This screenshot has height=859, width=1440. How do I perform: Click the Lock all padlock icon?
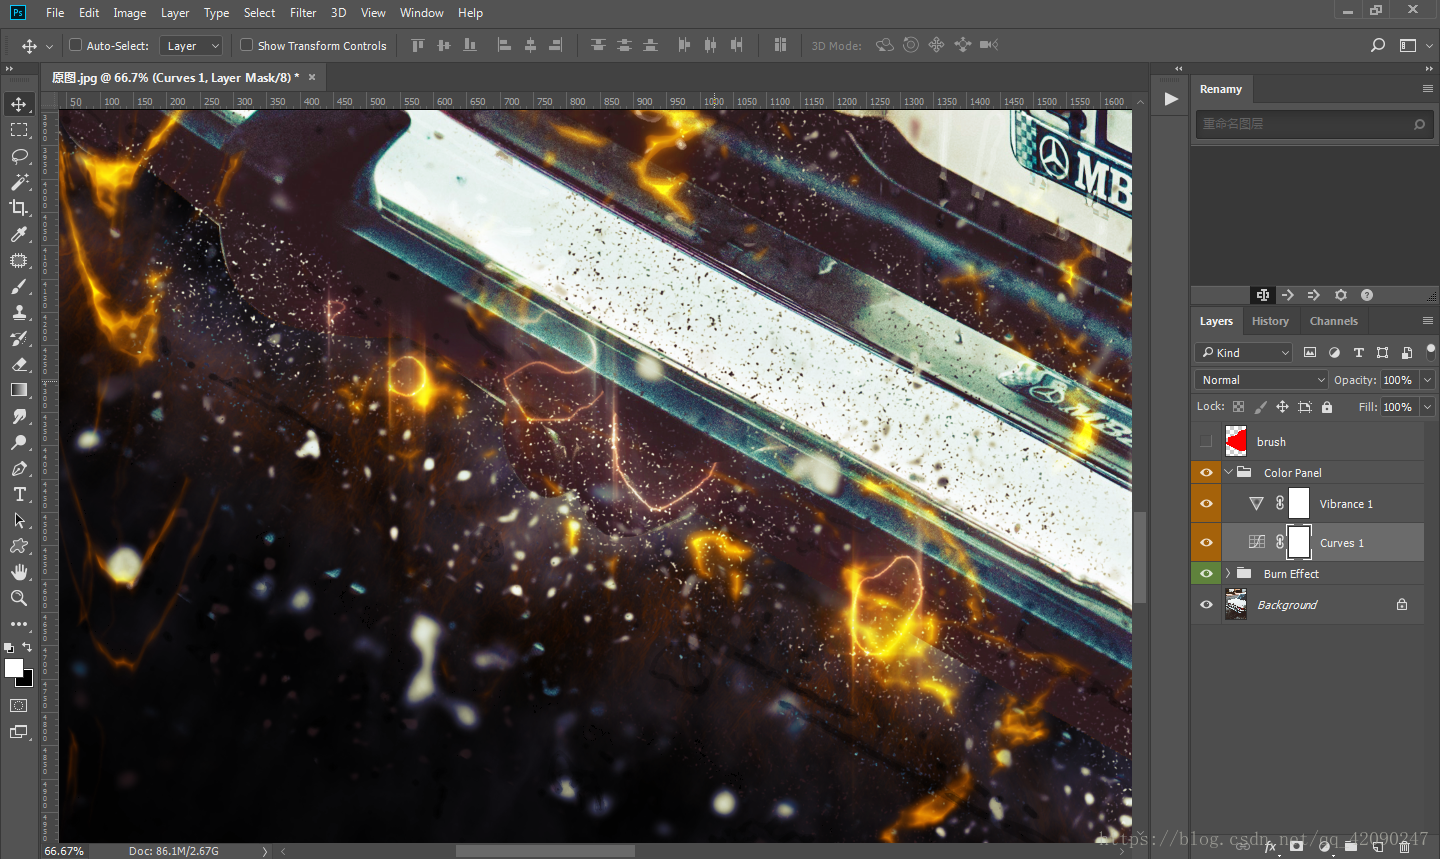pyautogui.click(x=1327, y=407)
